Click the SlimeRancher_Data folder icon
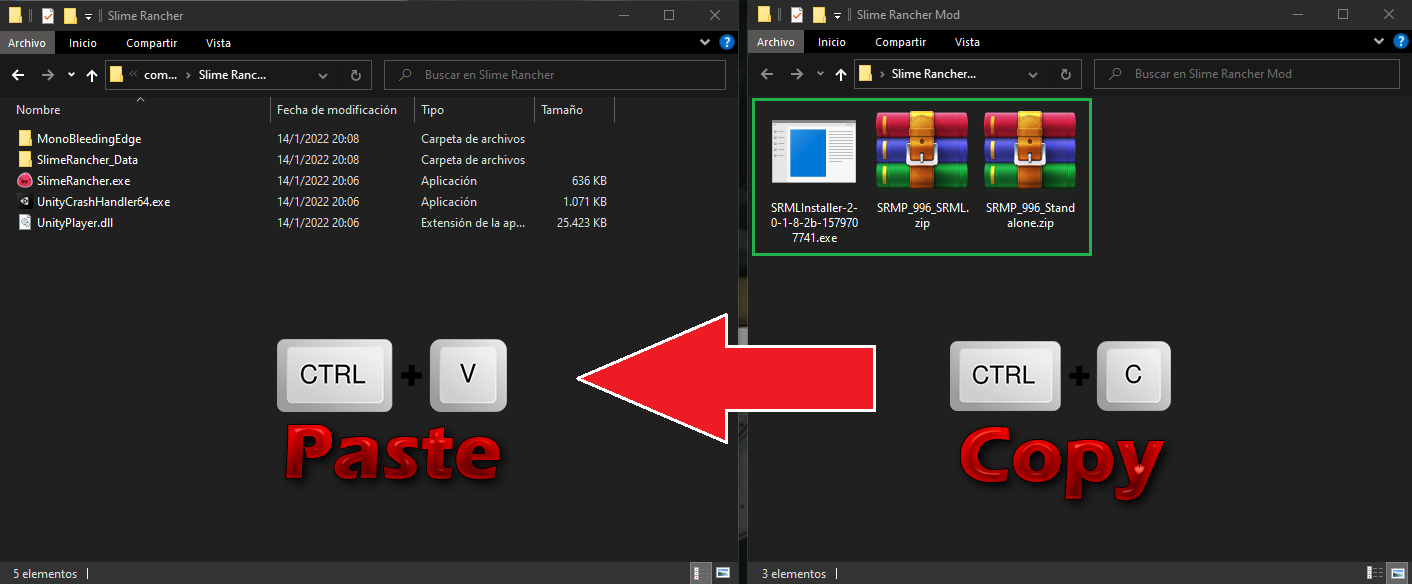Image resolution: width=1412 pixels, height=584 pixels. point(25,160)
